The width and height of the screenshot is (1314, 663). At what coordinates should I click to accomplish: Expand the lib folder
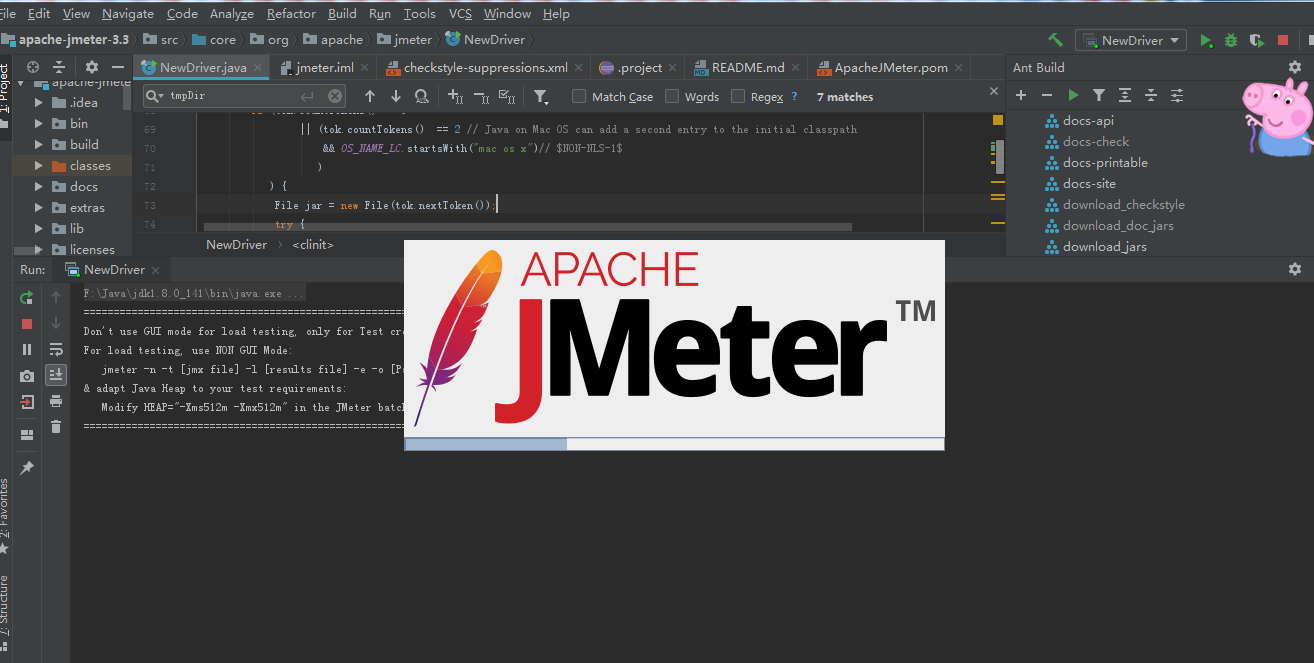click(x=39, y=228)
